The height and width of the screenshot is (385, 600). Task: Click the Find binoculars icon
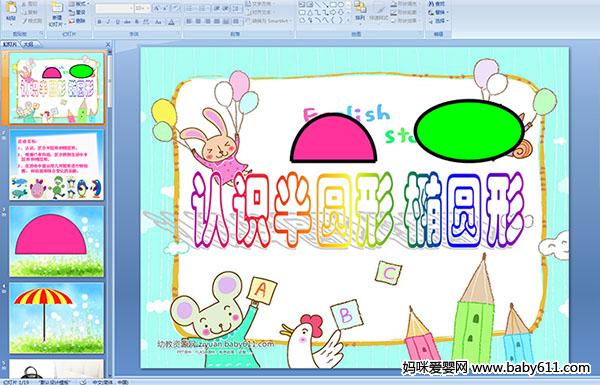click(431, 4)
